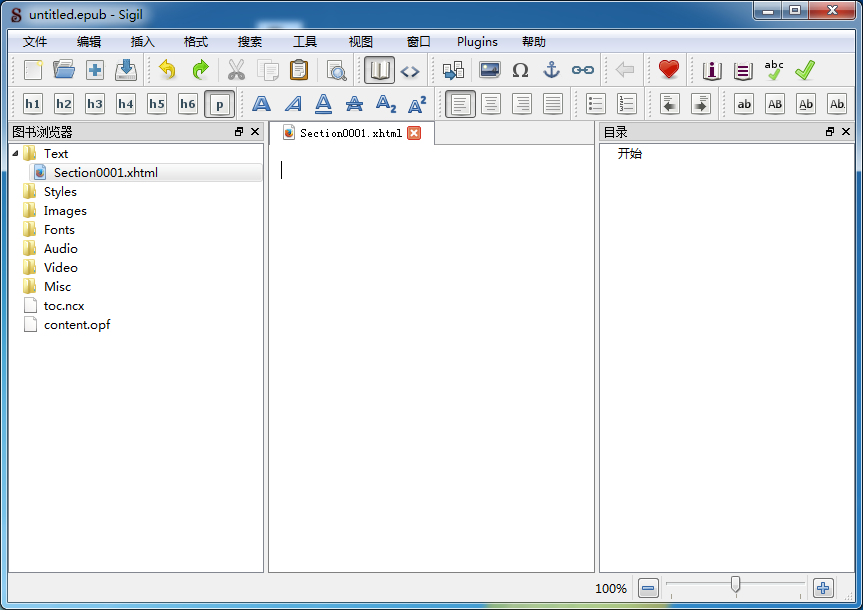Click the Split At Cursor icon
The height and width of the screenshot is (610, 863).
click(x=453, y=70)
